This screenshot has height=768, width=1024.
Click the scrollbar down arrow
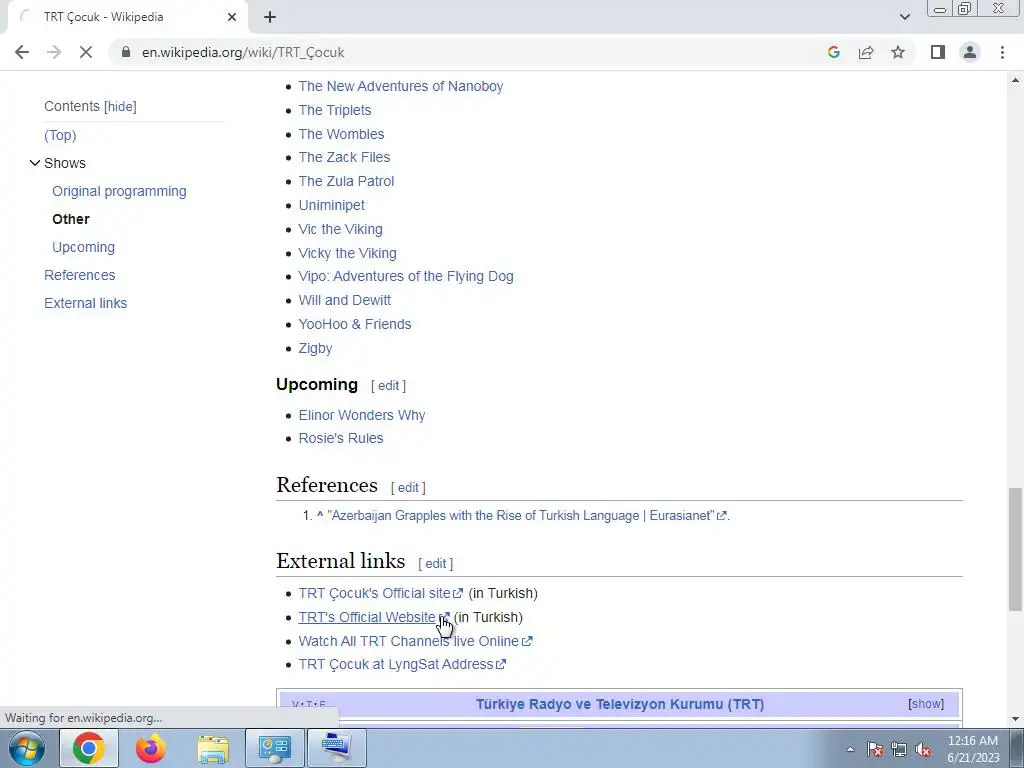pyautogui.click(x=1015, y=719)
